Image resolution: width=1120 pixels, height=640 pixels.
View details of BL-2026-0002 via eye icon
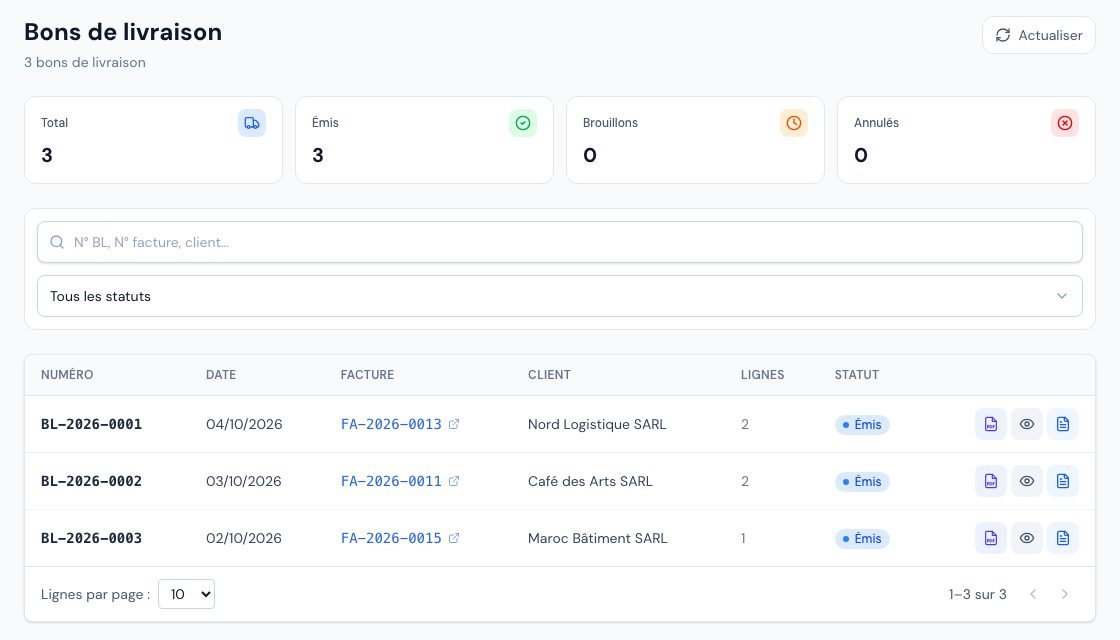1026,481
